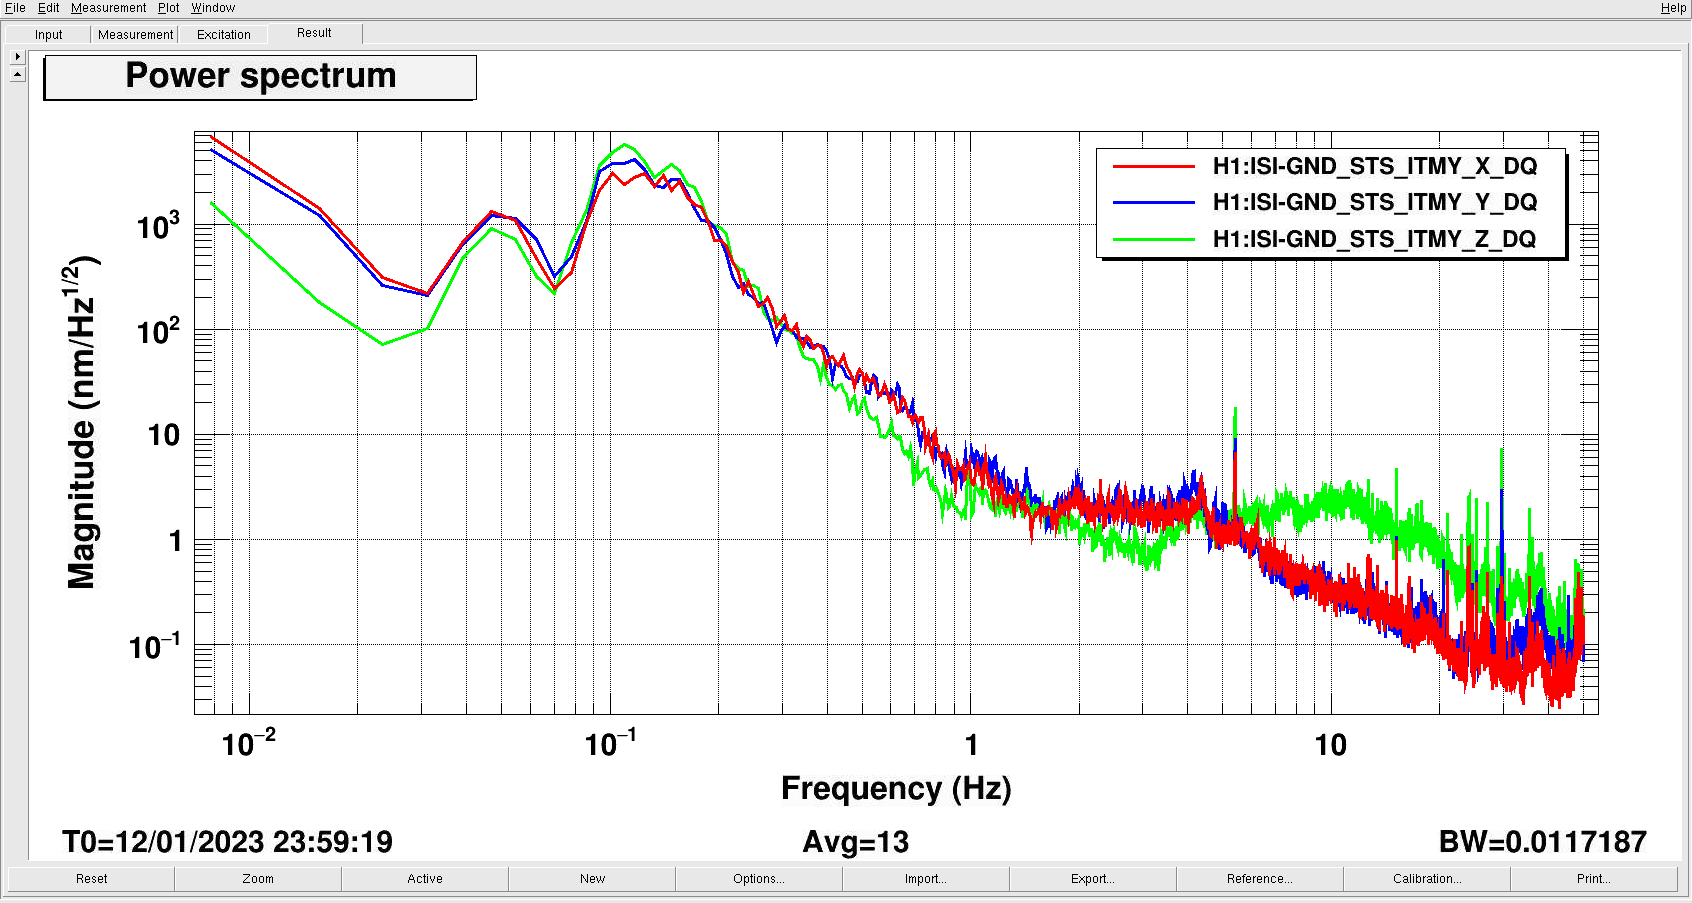
Task: Click the red line swatch for ITMY_X_DQ
Action: (x=1154, y=166)
